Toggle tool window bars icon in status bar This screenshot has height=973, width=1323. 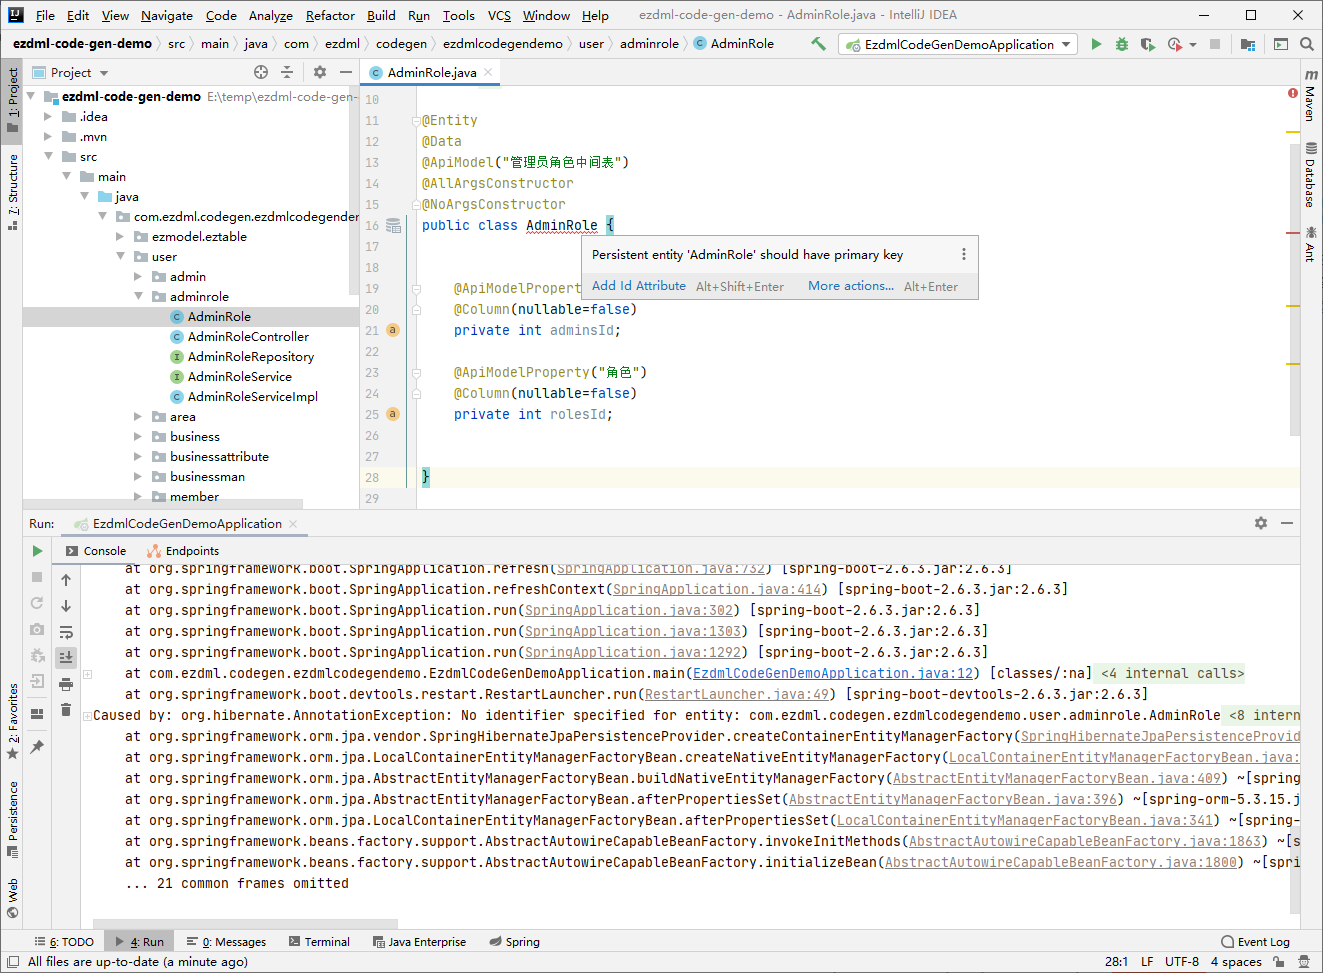[12, 962]
